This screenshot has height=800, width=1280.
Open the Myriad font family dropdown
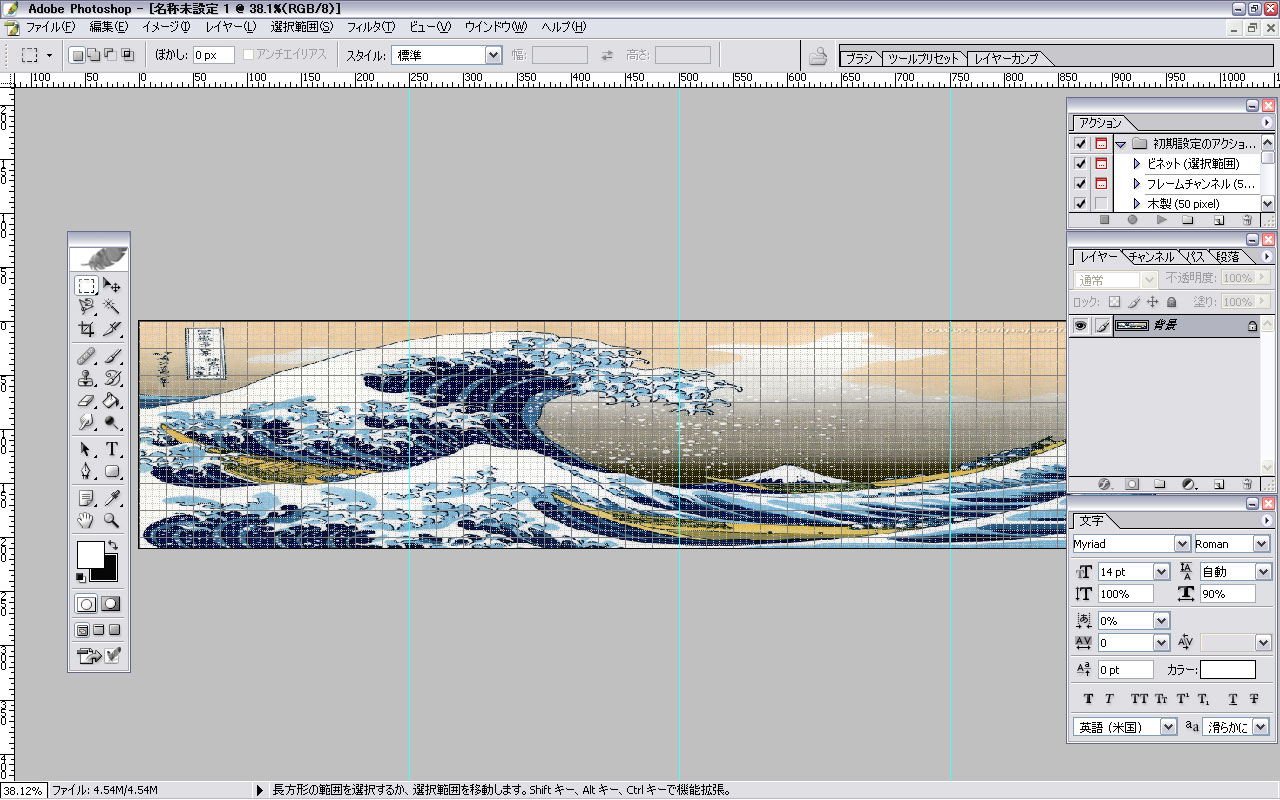pyautogui.click(x=1182, y=544)
